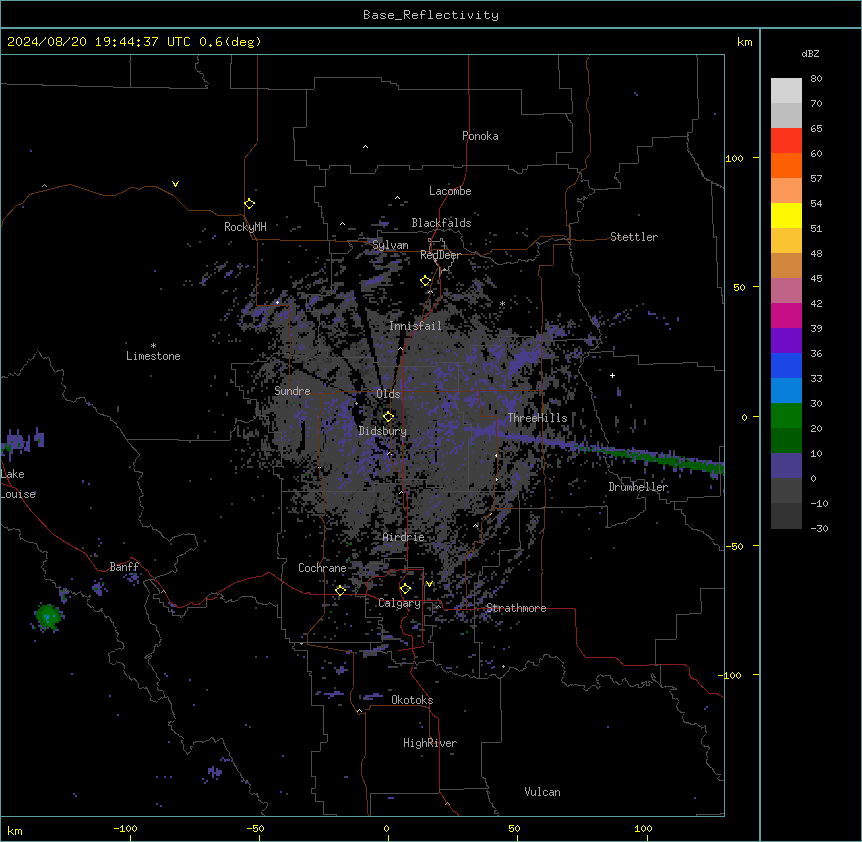Click the 65 value in dBZ legend
Screen dimensions: 862x842
(816, 129)
